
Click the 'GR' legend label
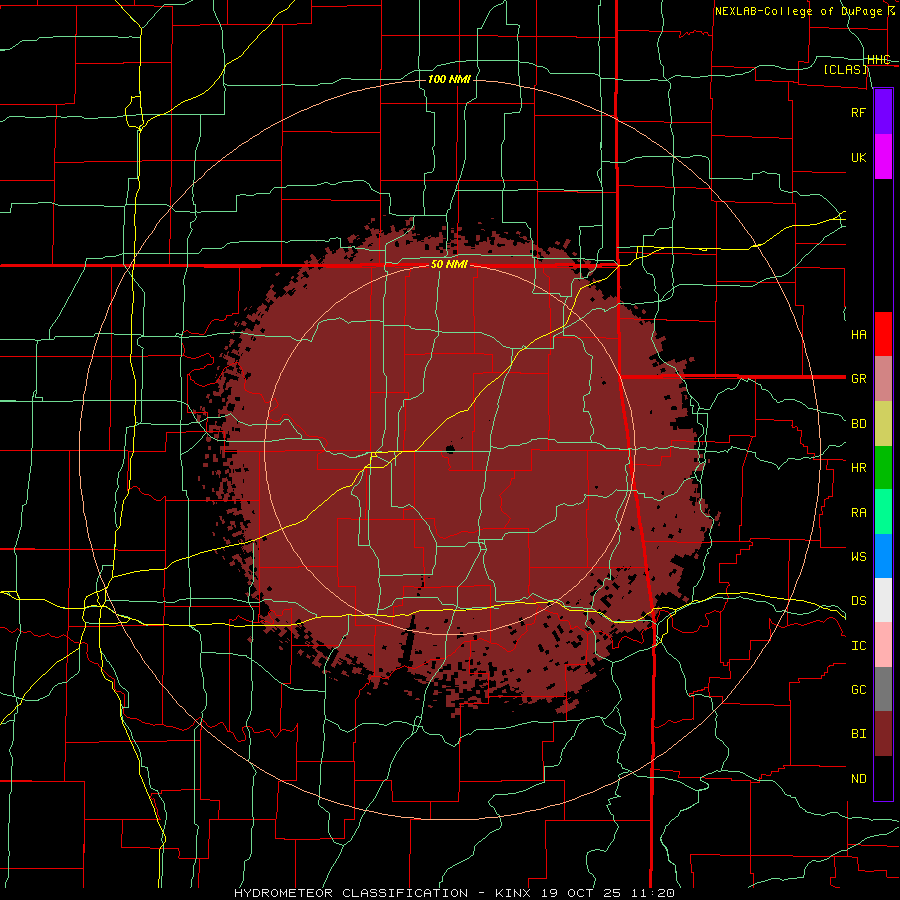pyautogui.click(x=859, y=379)
